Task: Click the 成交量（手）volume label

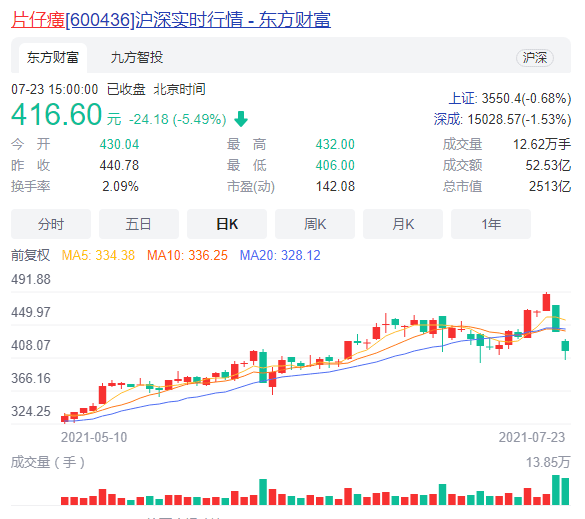Action: click(x=48, y=462)
